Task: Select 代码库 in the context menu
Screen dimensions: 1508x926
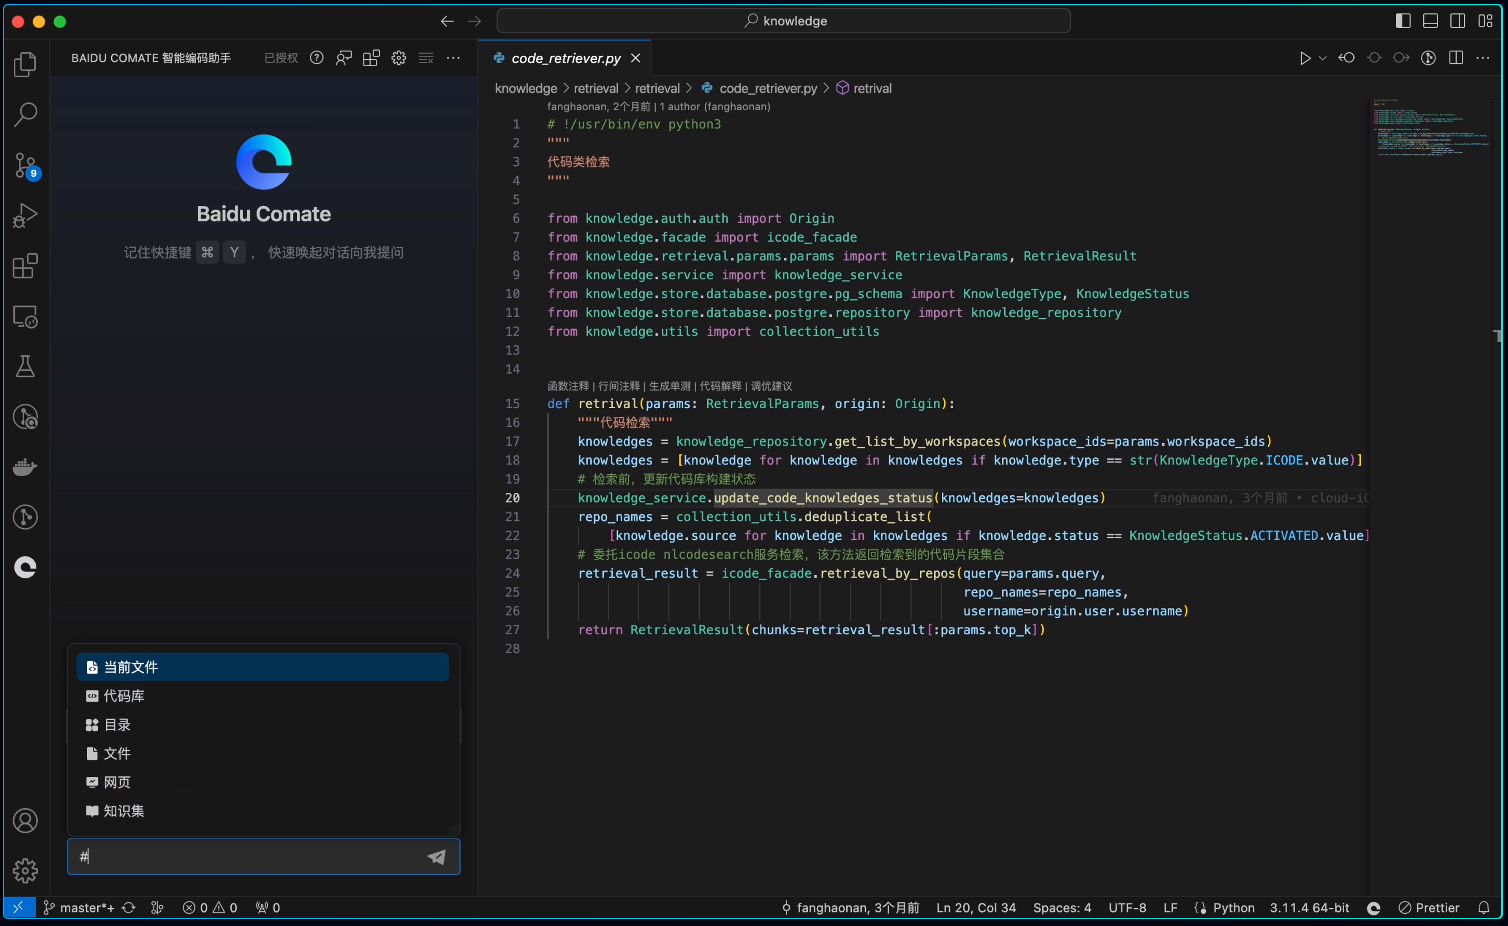Action: pyautogui.click(x=262, y=696)
